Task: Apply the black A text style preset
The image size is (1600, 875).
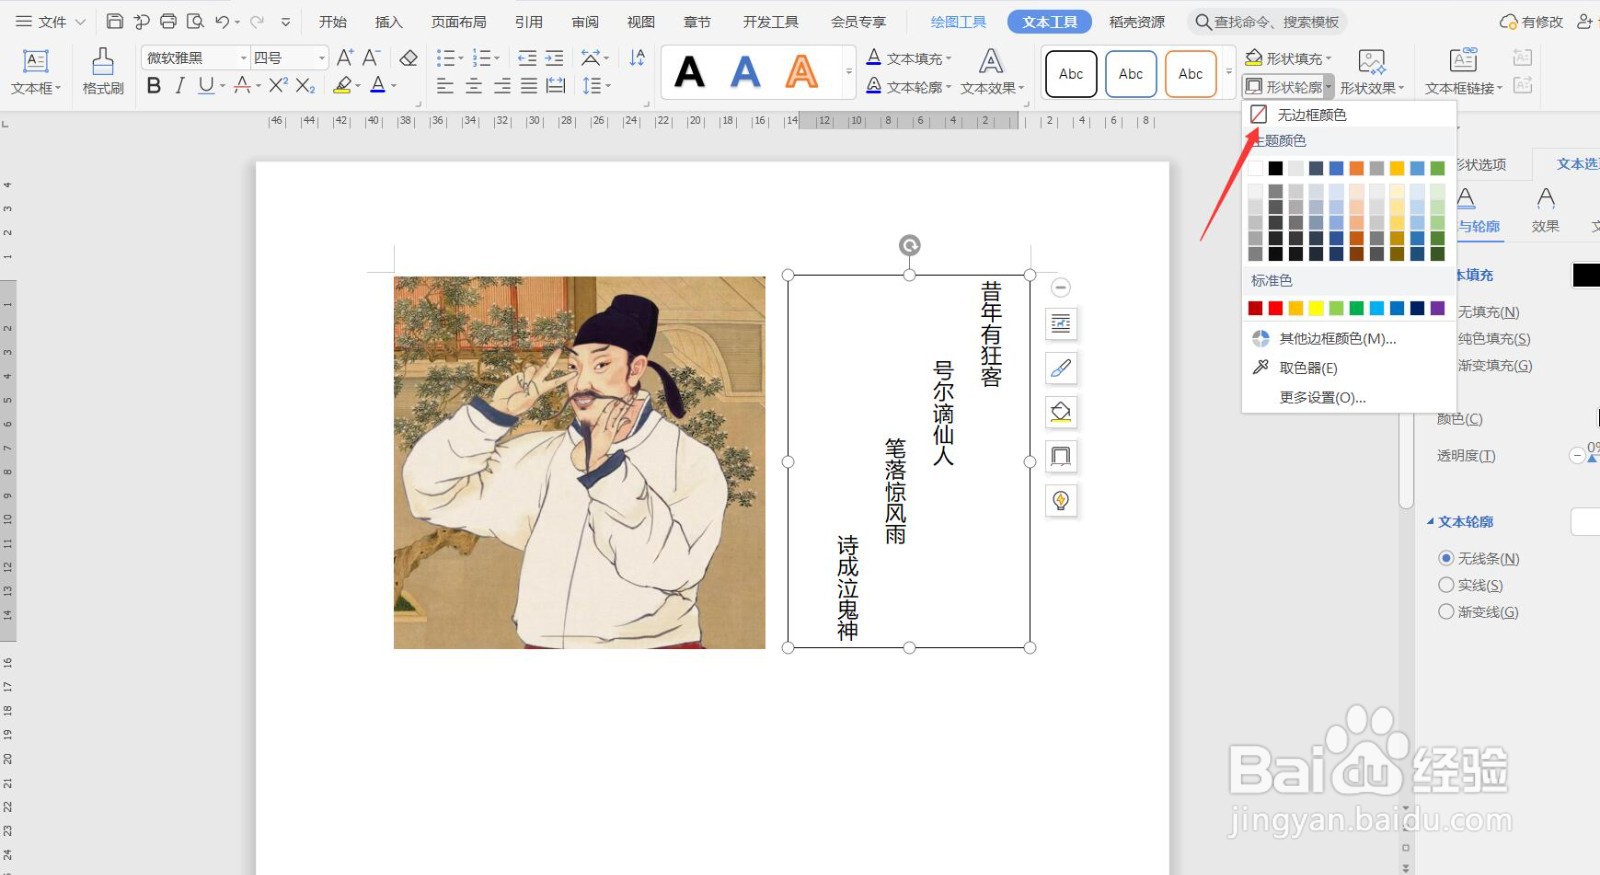Action: [x=690, y=72]
